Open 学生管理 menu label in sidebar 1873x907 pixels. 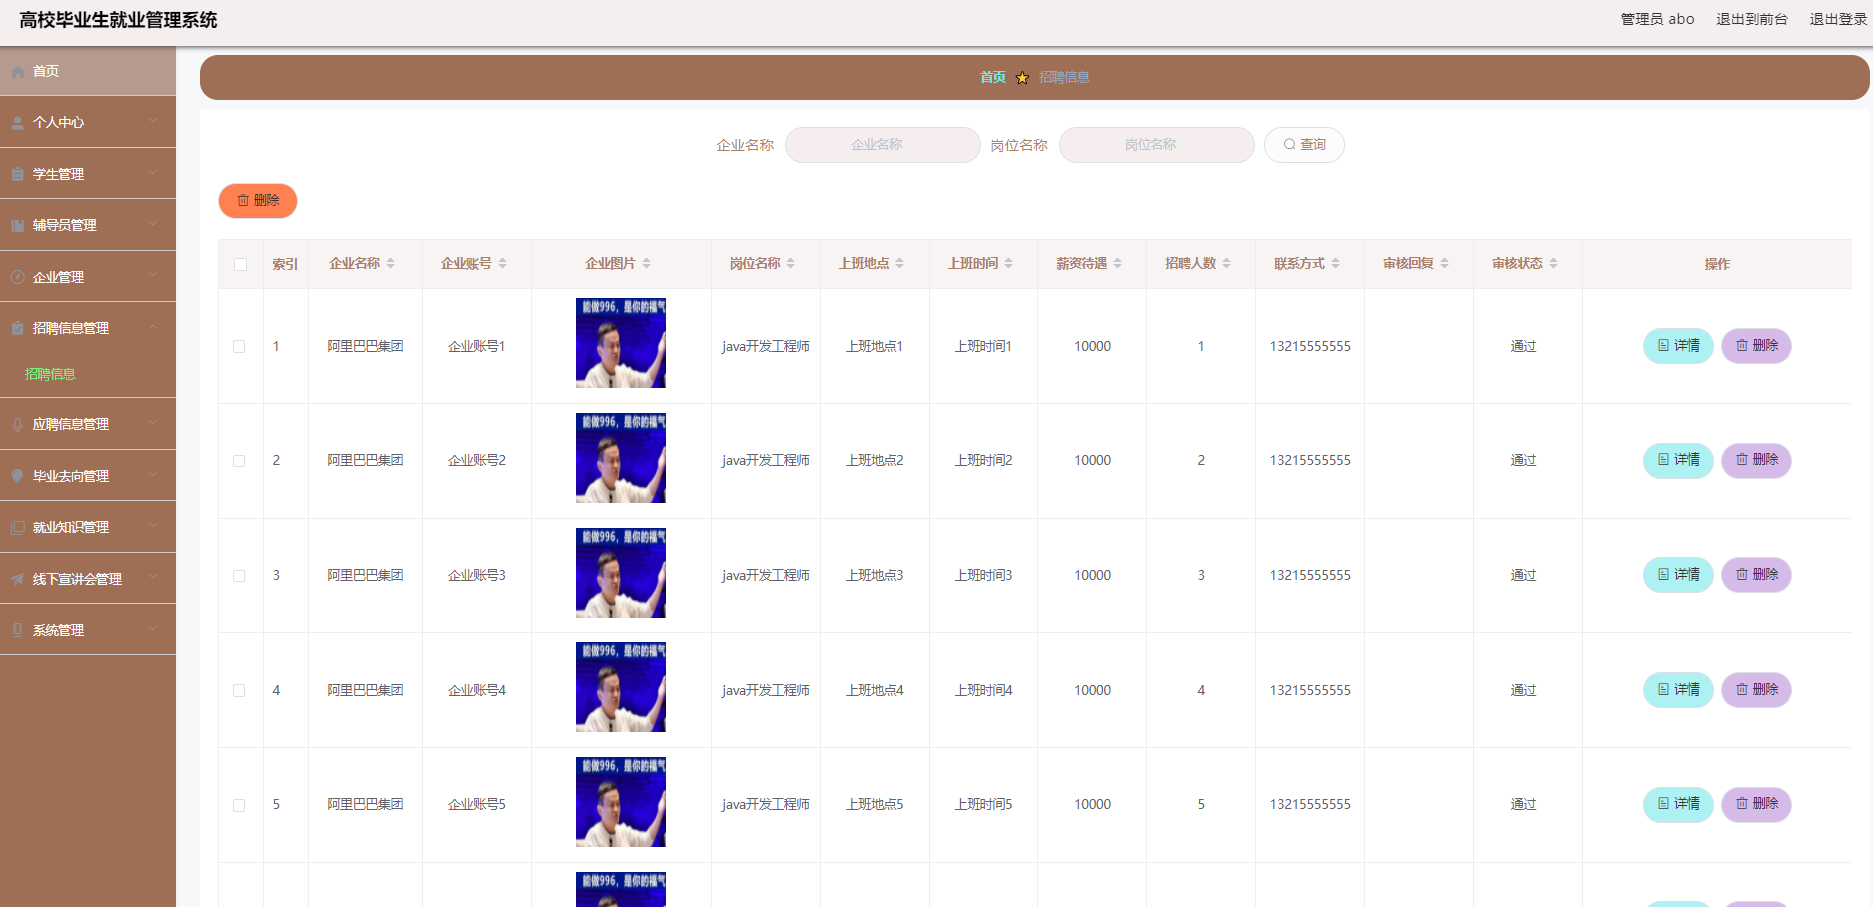click(58, 174)
